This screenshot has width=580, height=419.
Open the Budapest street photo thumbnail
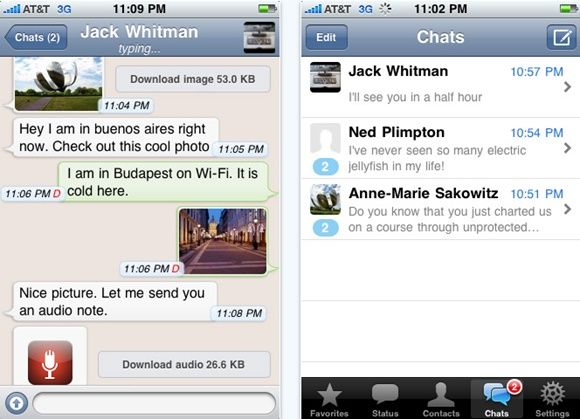(x=222, y=241)
